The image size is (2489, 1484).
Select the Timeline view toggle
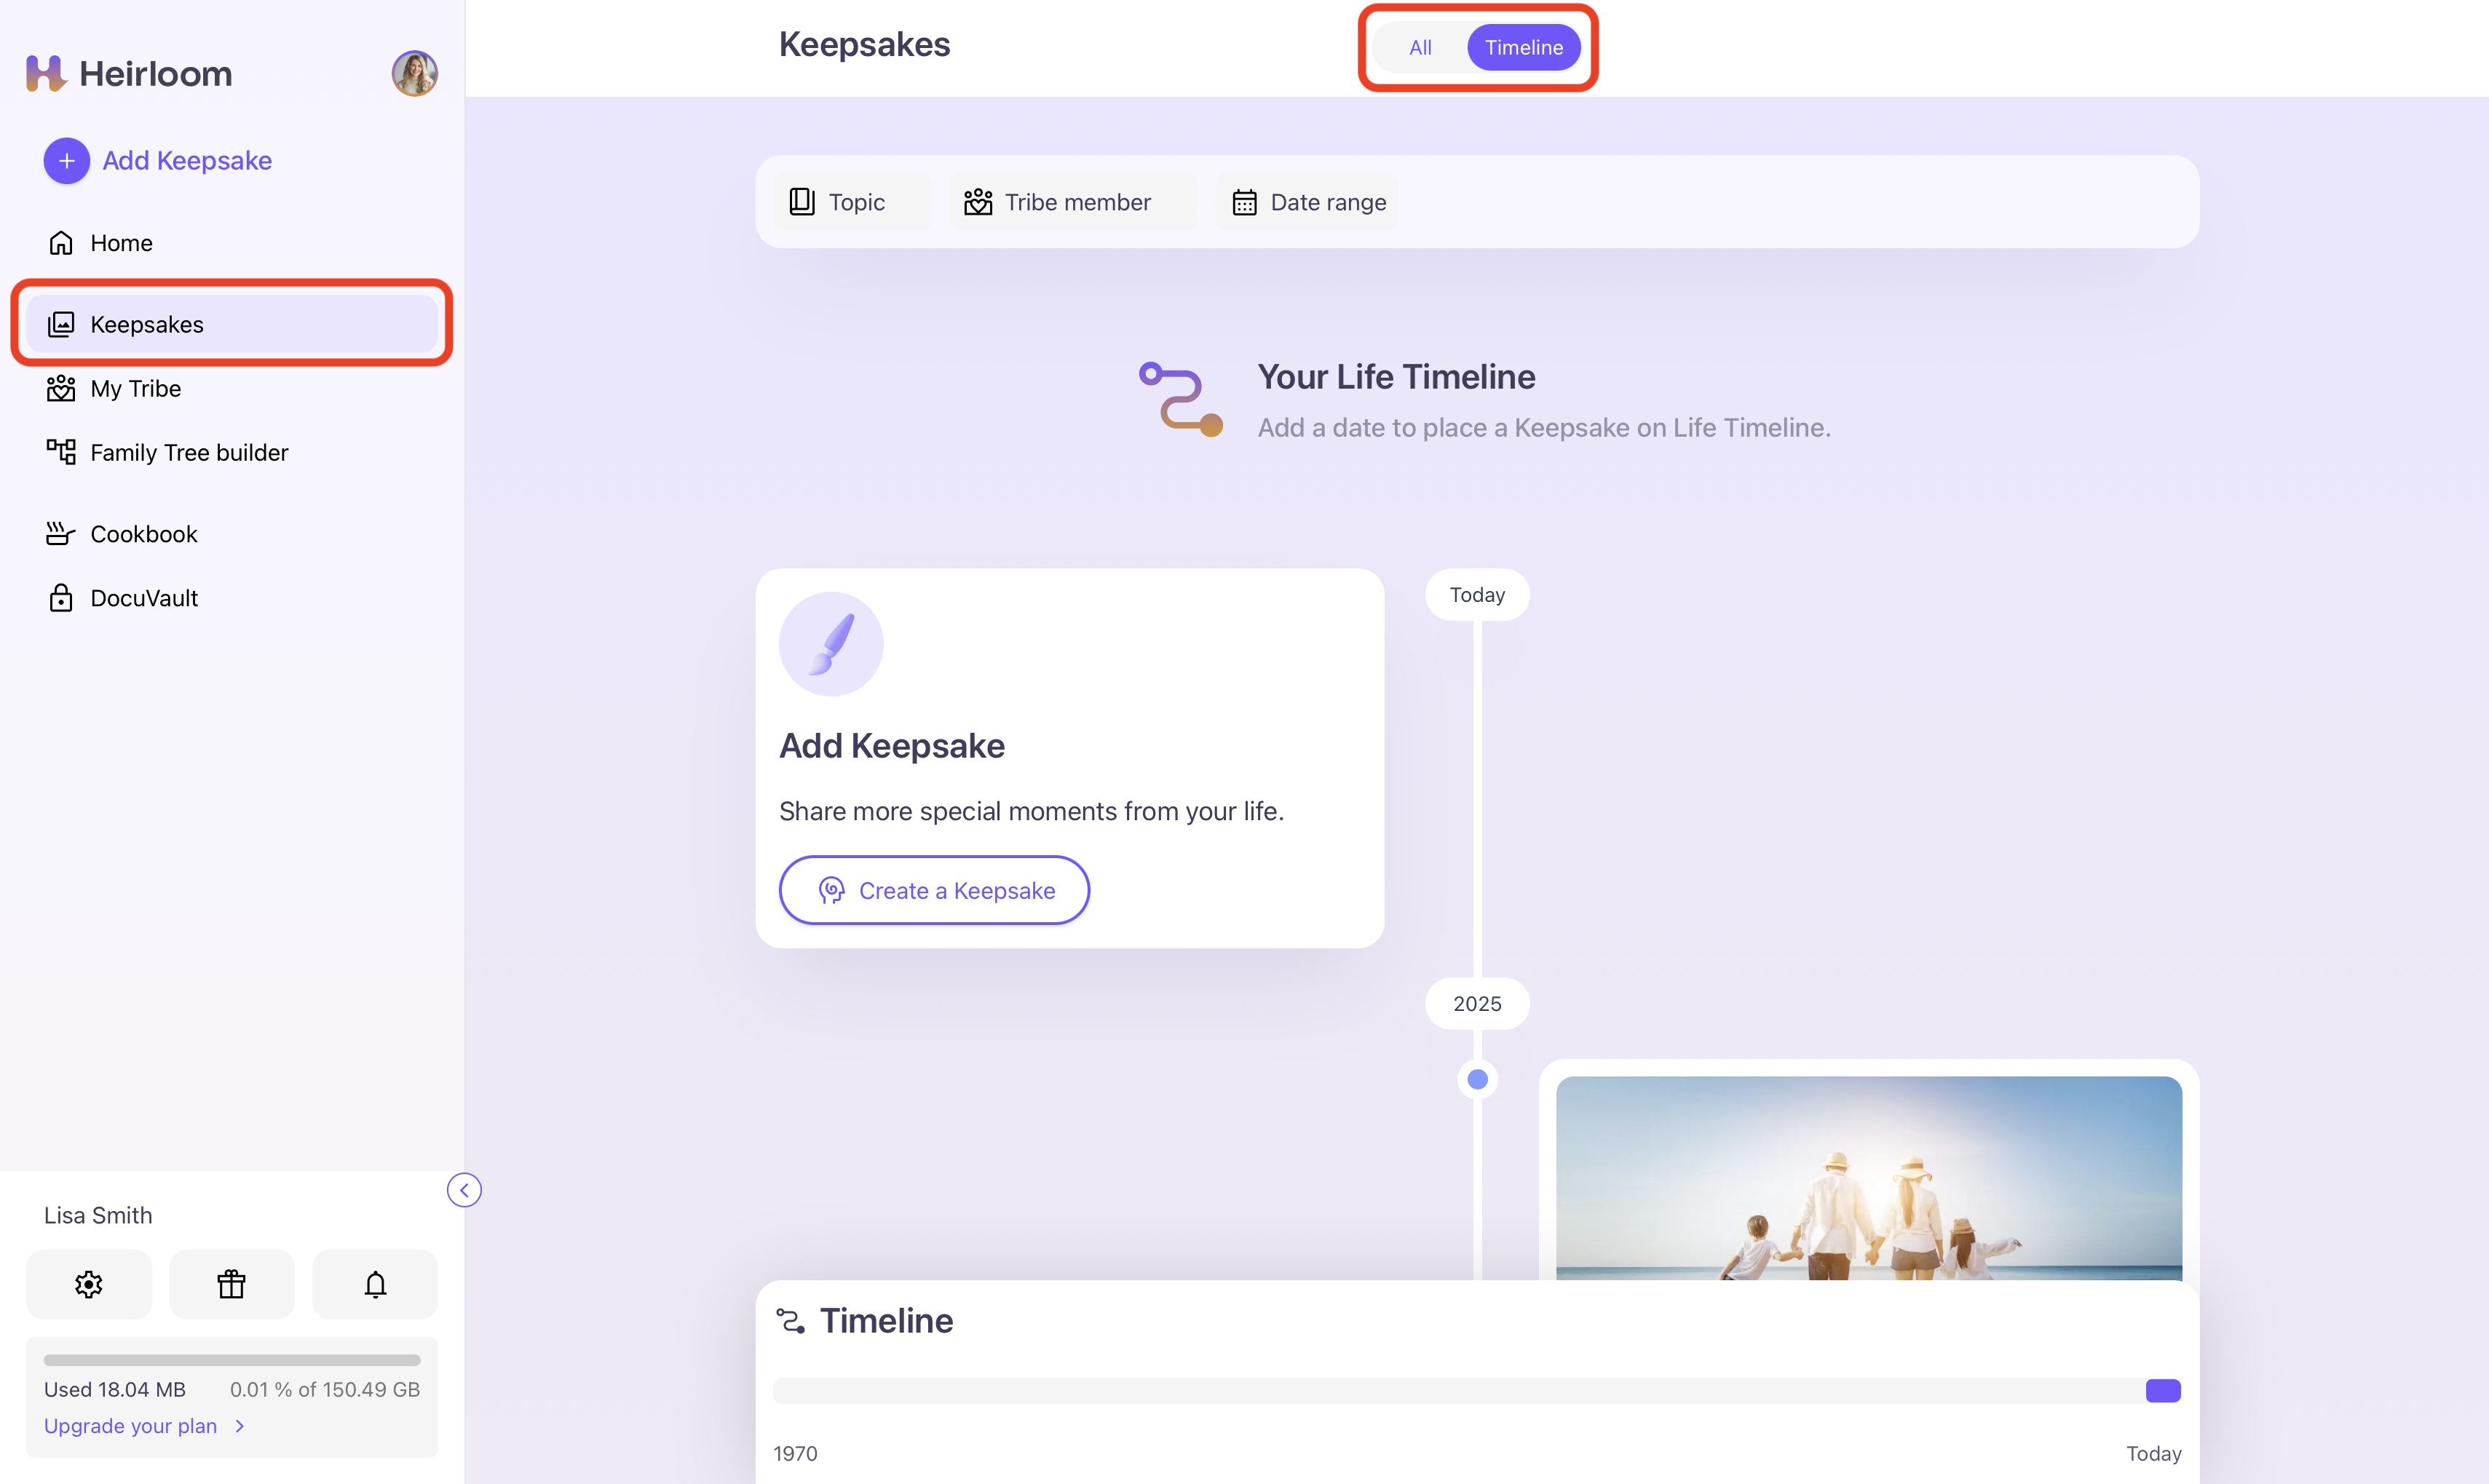pos(1523,47)
